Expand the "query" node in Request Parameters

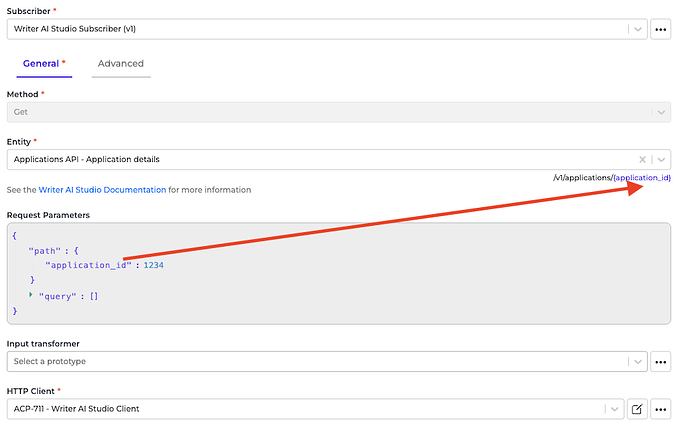31,295
